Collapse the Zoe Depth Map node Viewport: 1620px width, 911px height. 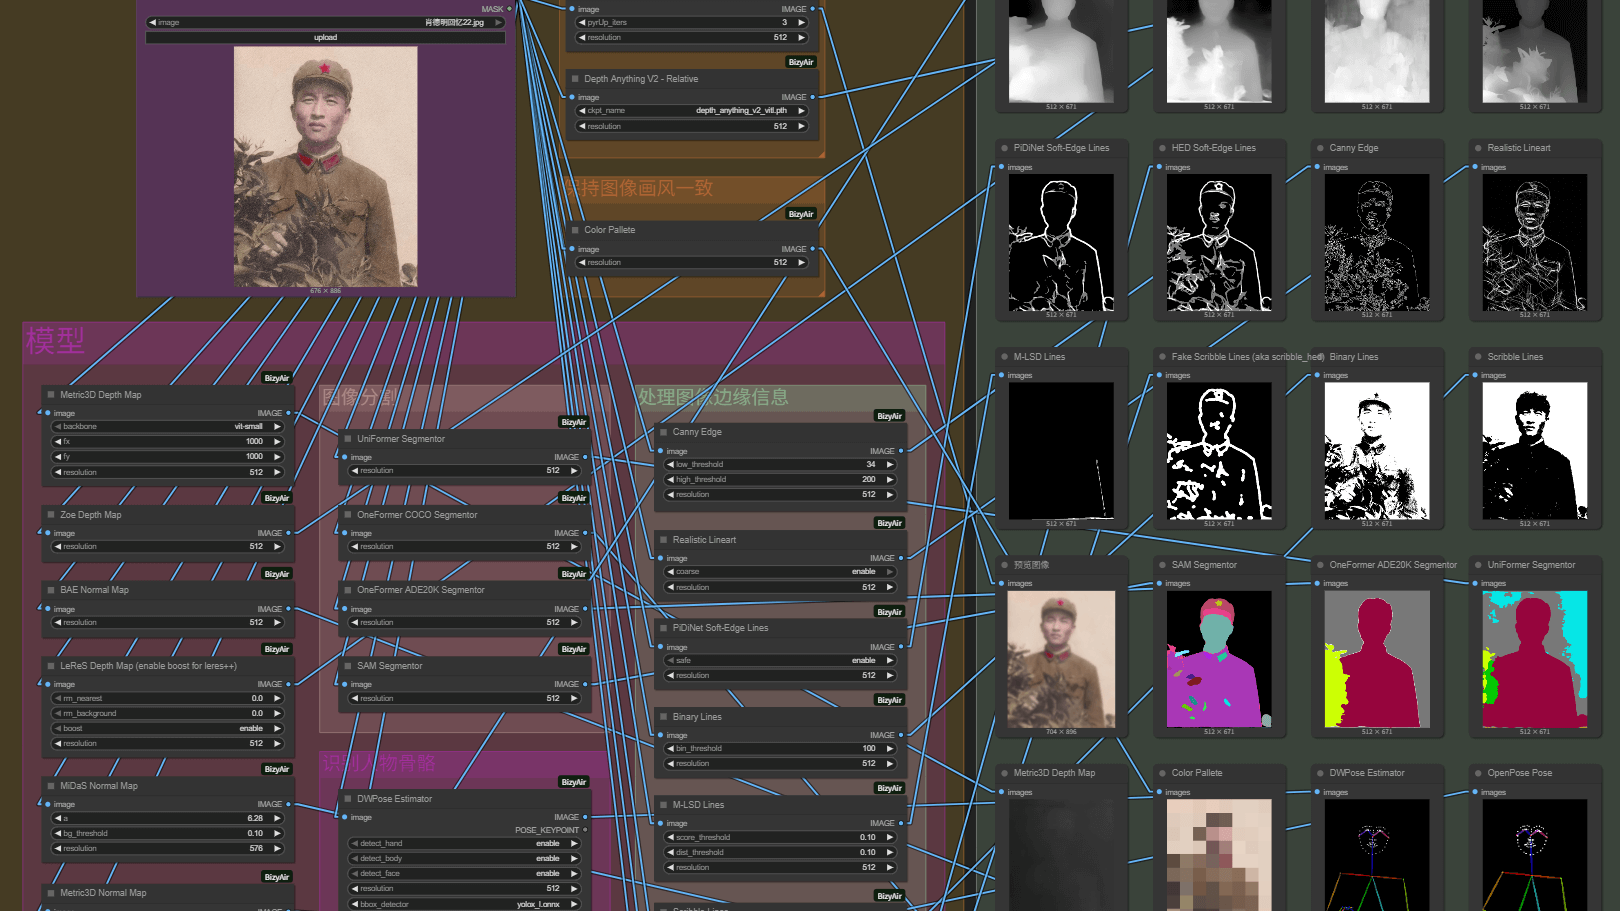pos(51,515)
